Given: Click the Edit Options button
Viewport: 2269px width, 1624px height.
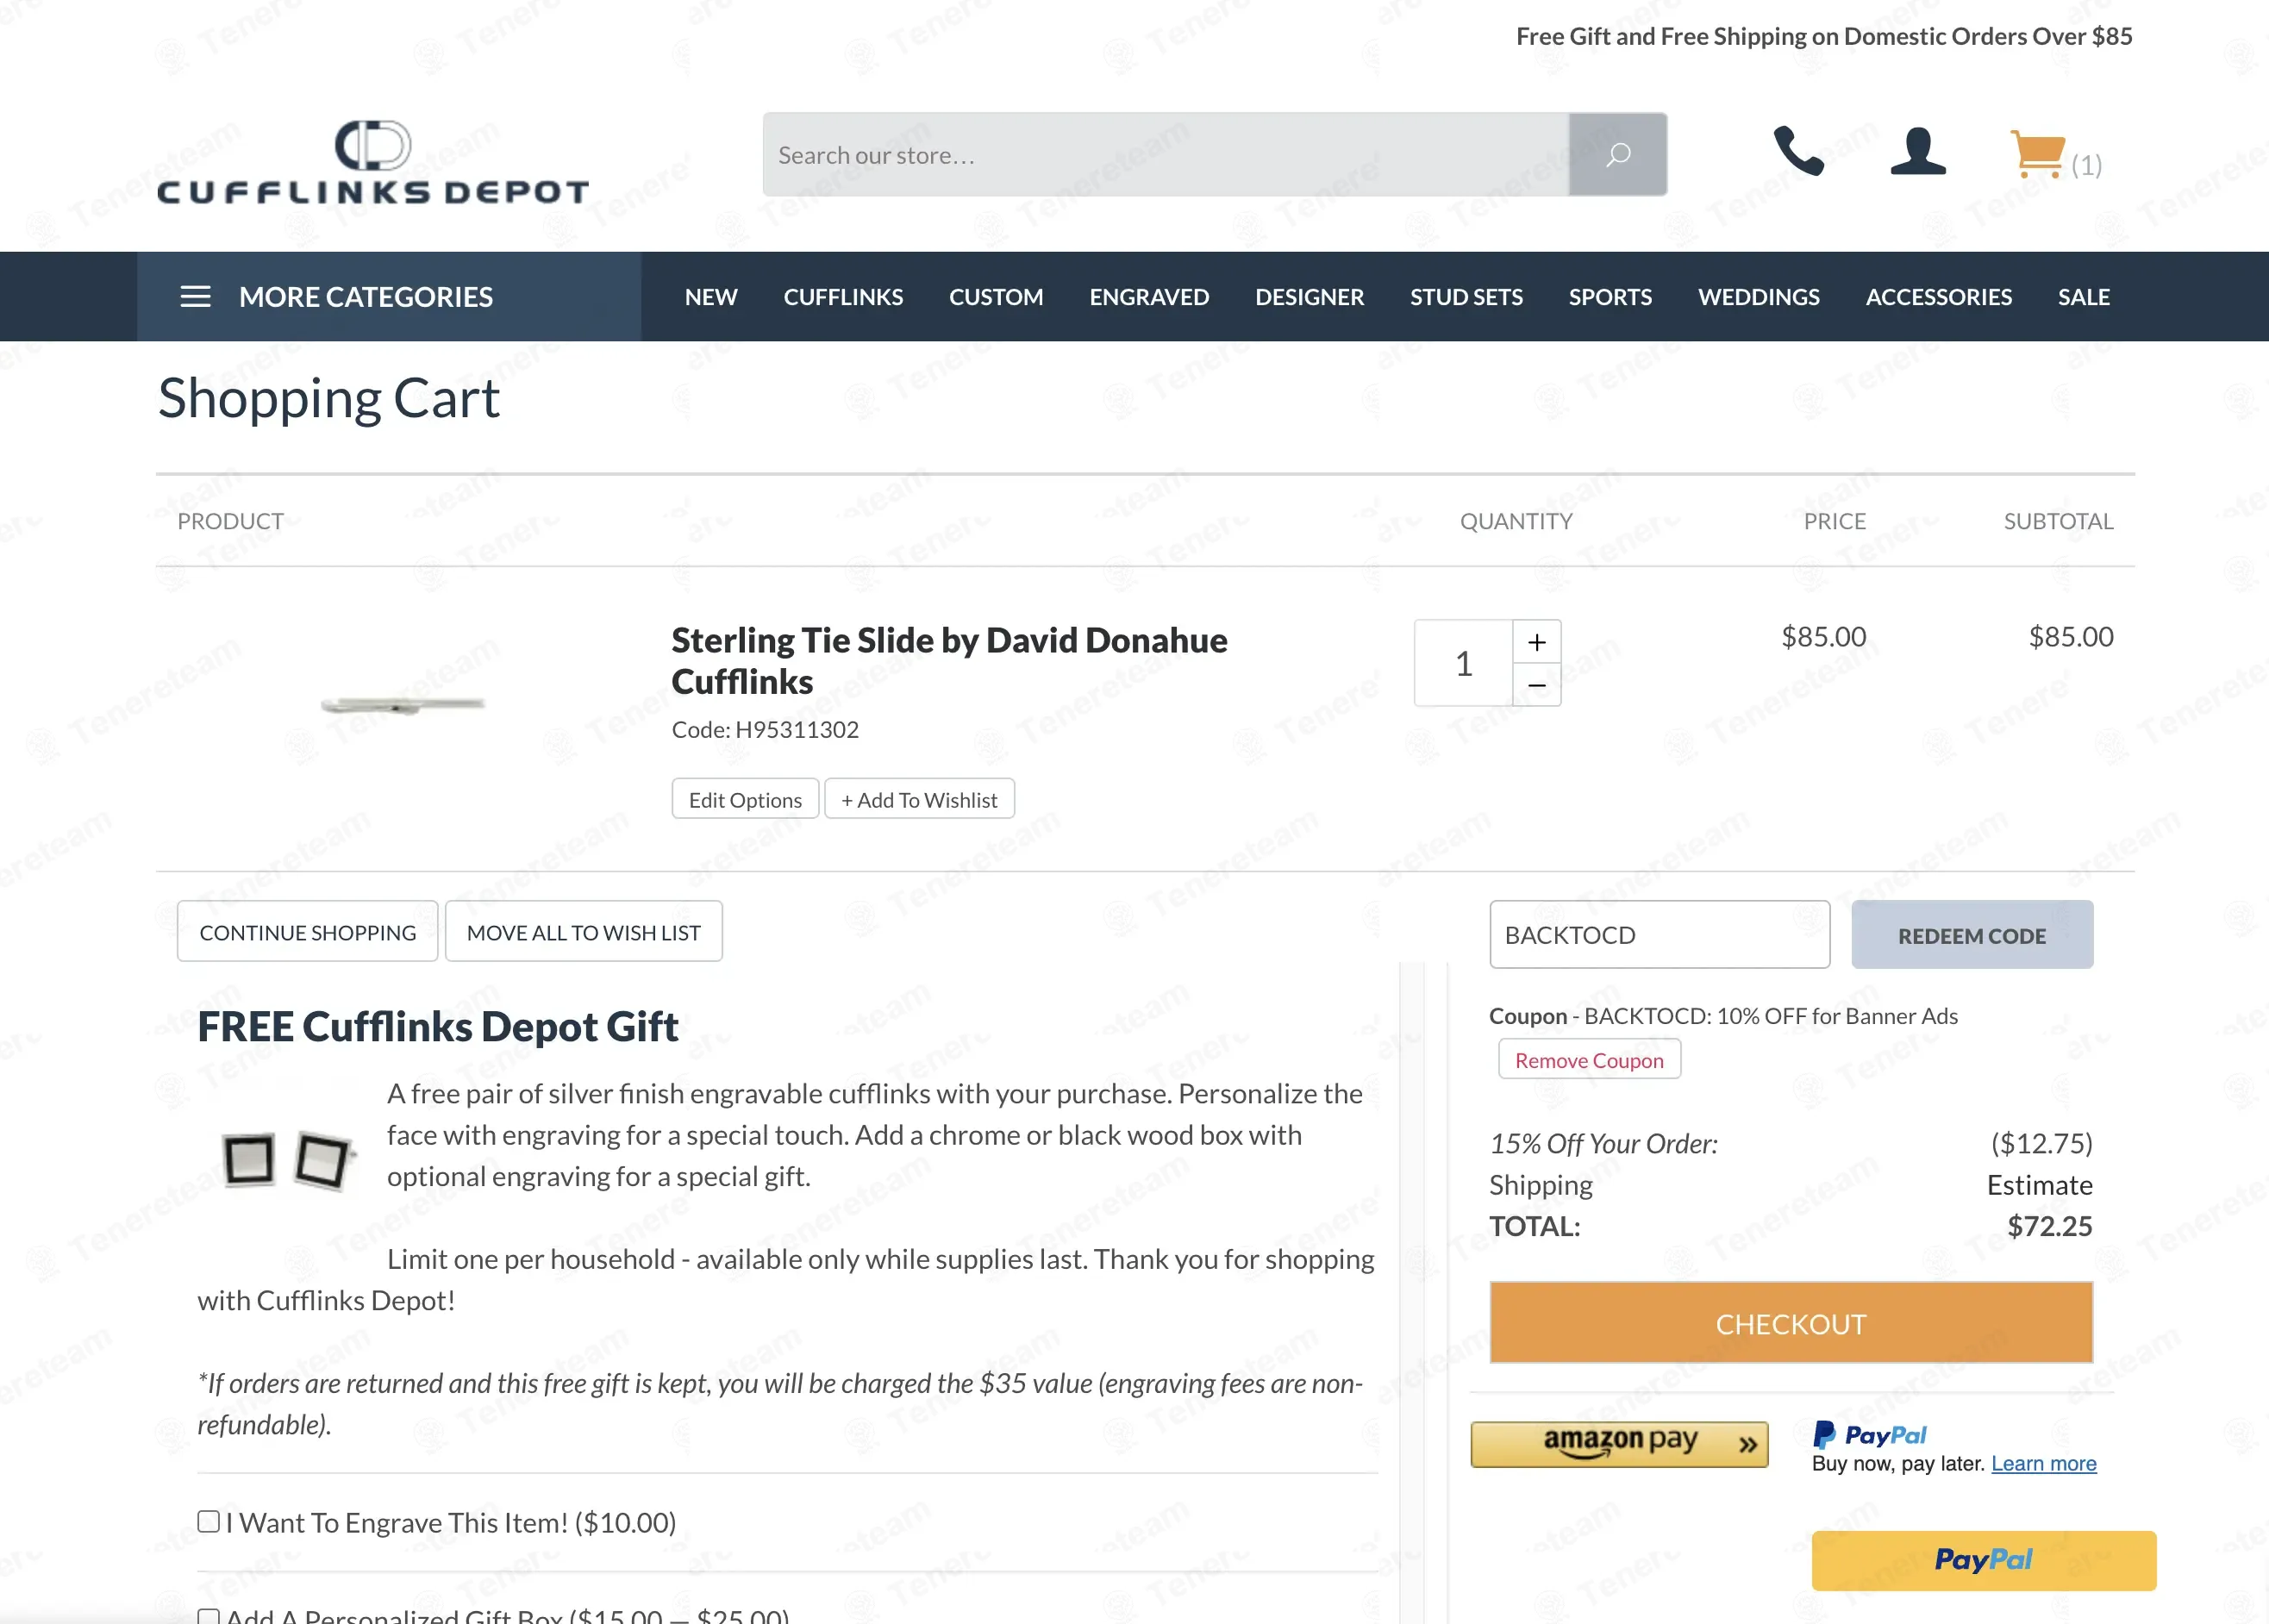Looking at the screenshot, I should point(745,799).
